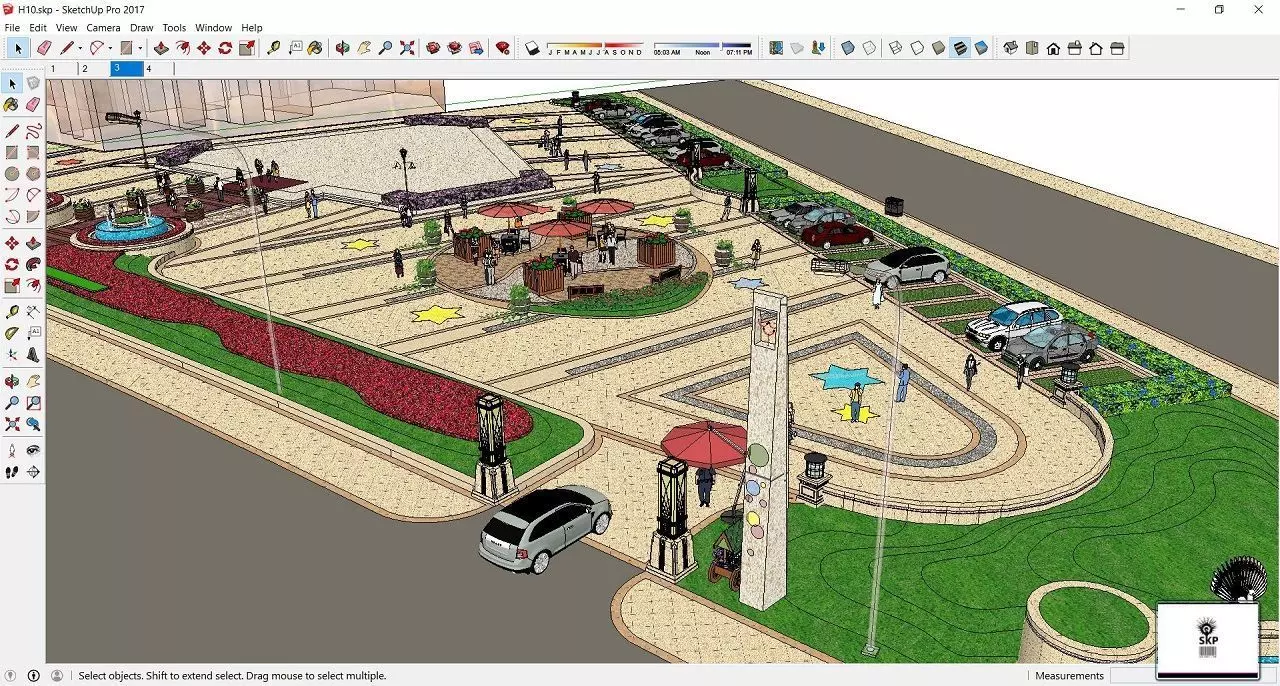
Task: Enable Shaded face style
Action: pos(938,48)
